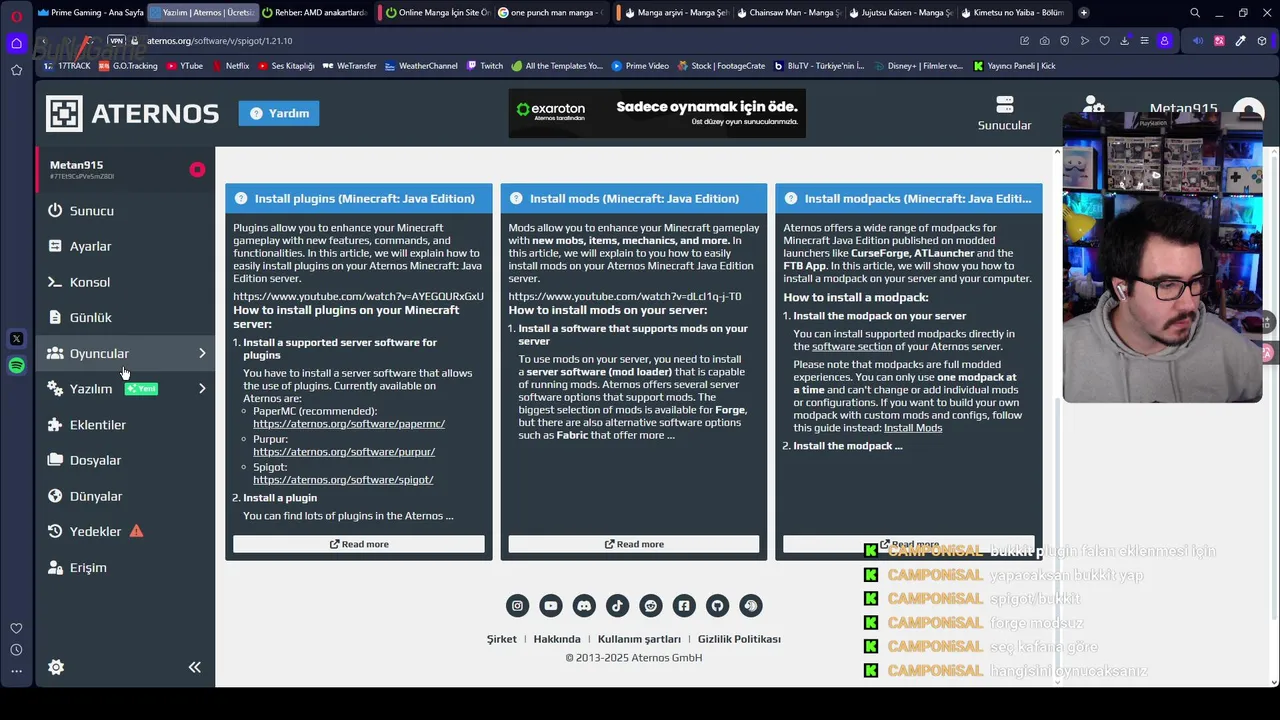Open the Install Mods guide link
Screen dimensions: 1280x720
[x=913, y=428]
